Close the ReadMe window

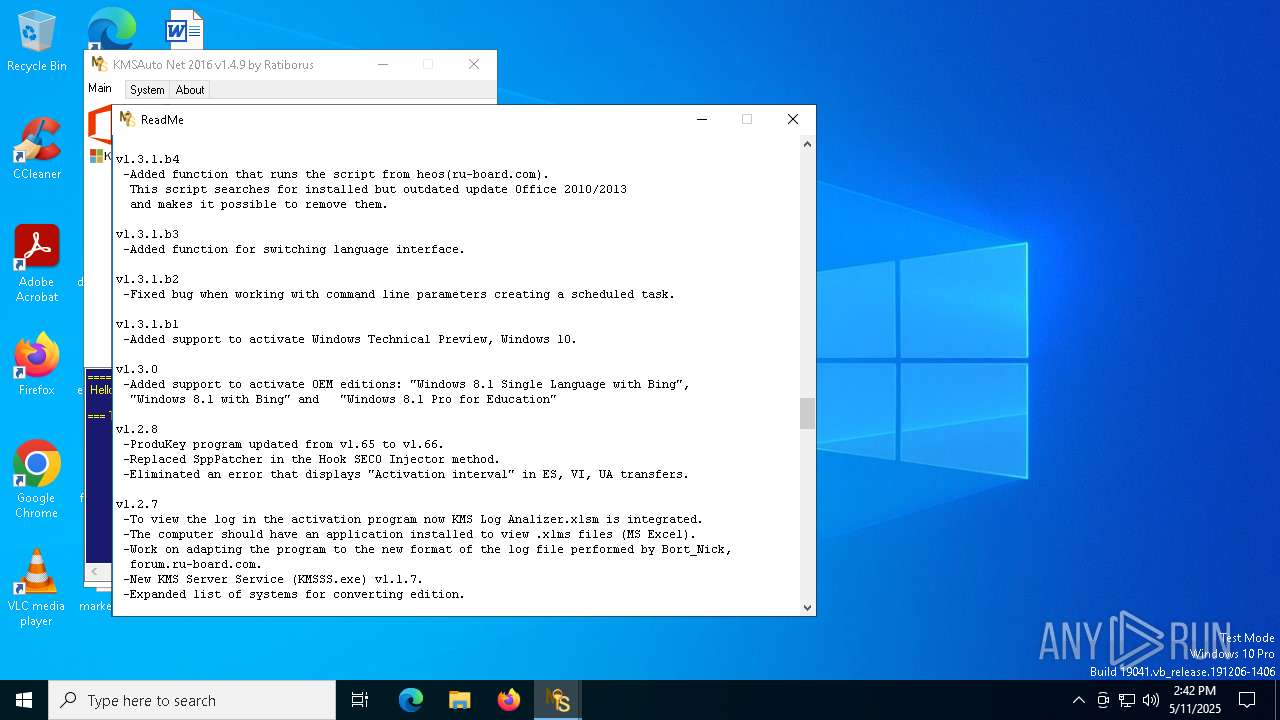point(793,119)
